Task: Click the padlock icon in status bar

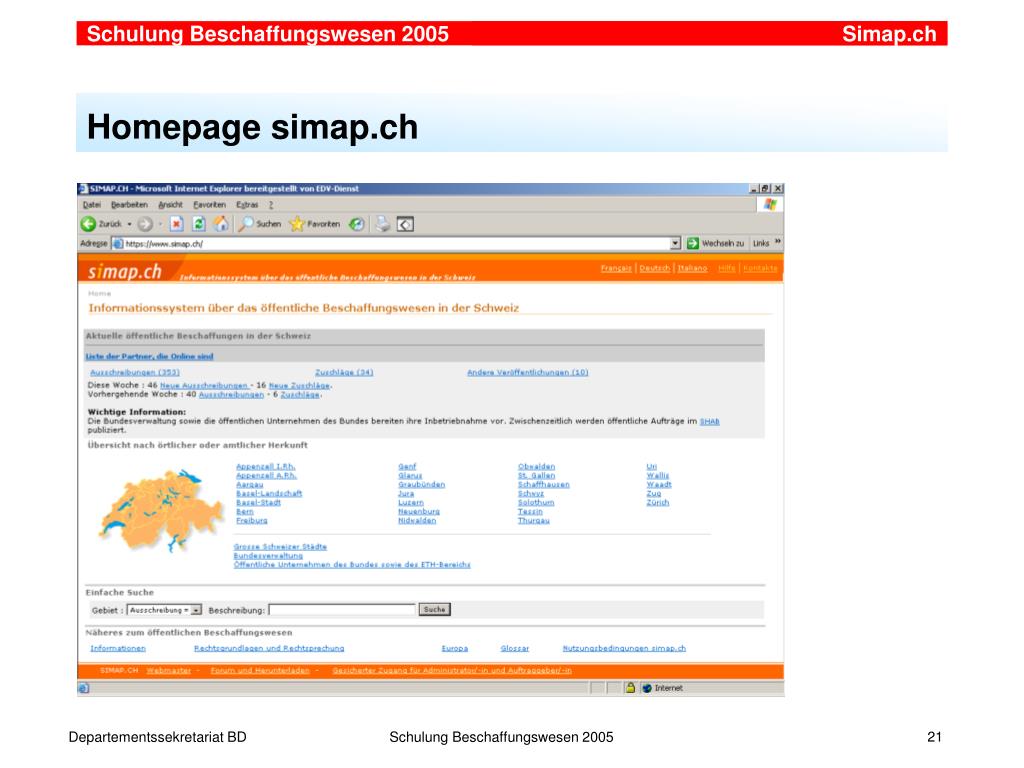Action: tap(630, 688)
